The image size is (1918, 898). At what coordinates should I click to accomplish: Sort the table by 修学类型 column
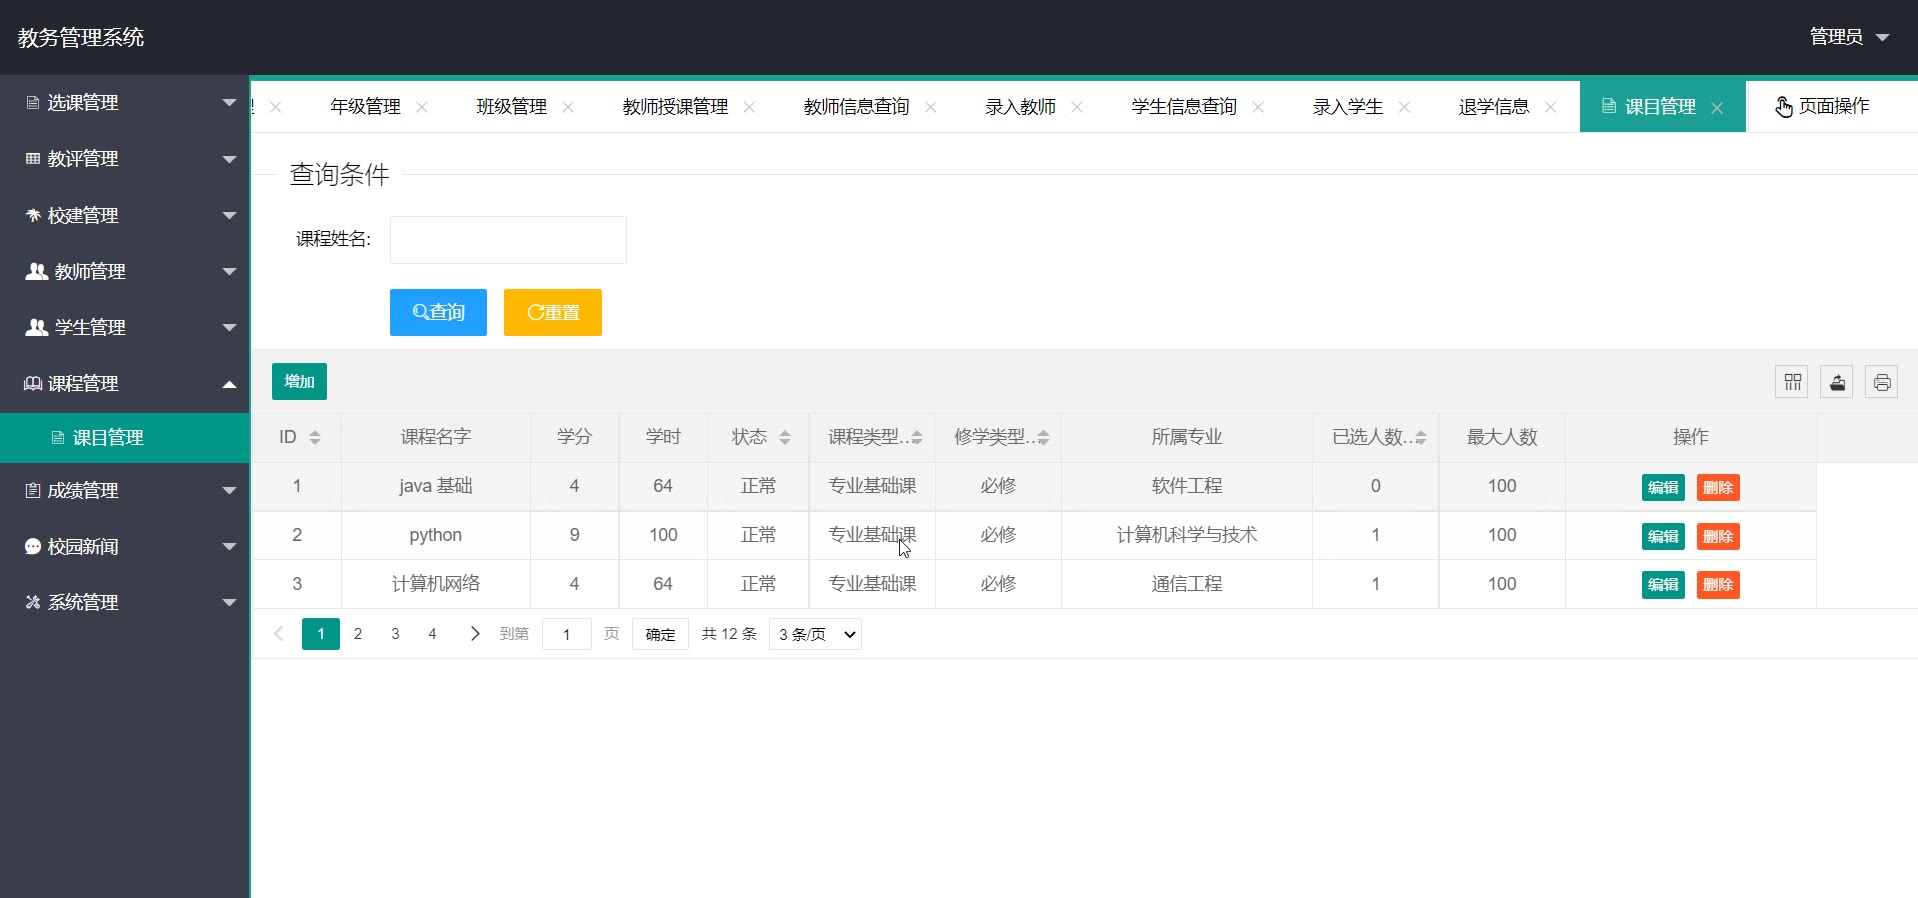(1044, 438)
